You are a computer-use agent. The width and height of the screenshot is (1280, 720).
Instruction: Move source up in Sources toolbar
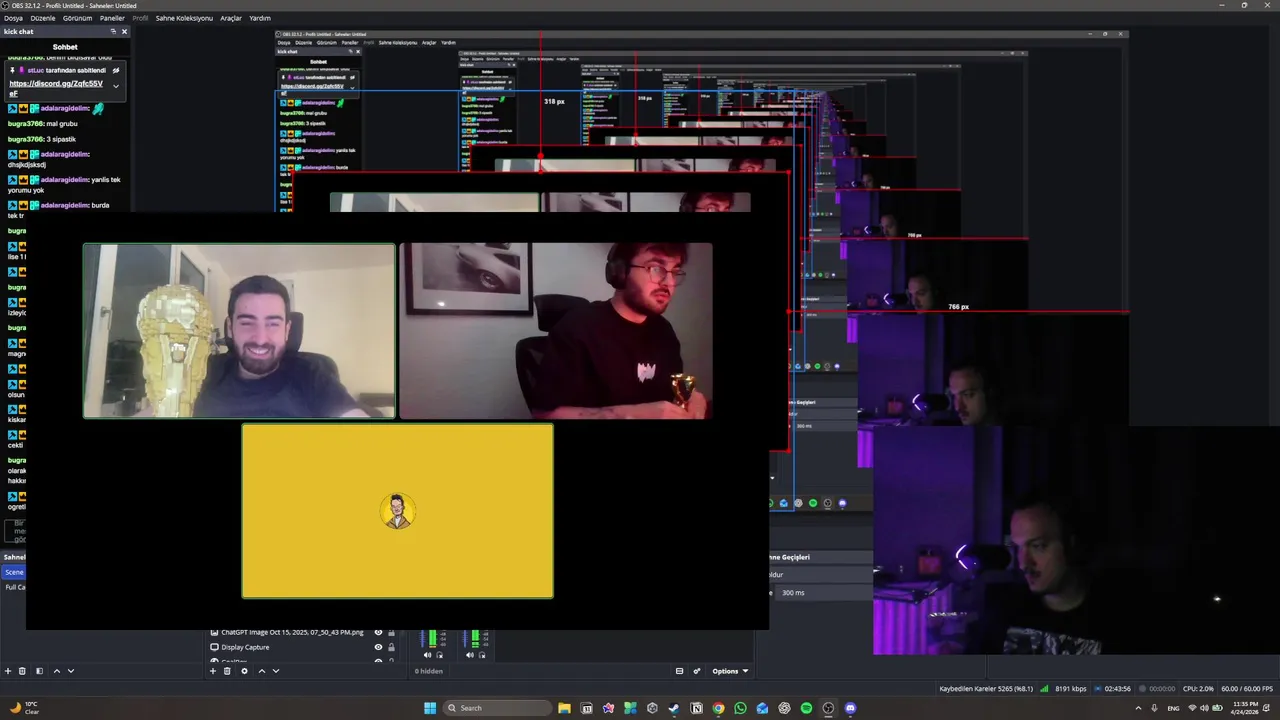tap(262, 671)
